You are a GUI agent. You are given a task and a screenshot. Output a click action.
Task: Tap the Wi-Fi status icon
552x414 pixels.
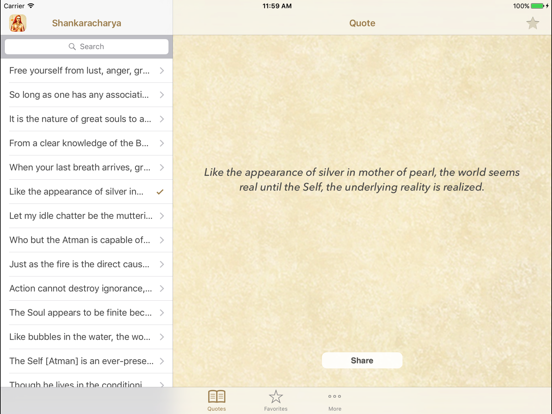[31, 6]
